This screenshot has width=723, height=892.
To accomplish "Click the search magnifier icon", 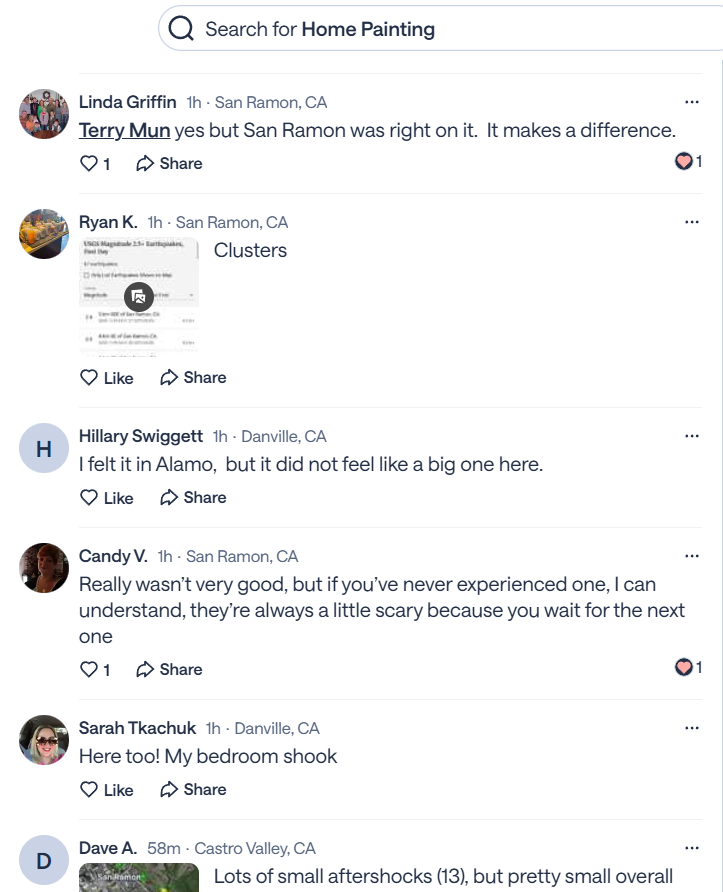I will coord(181,29).
